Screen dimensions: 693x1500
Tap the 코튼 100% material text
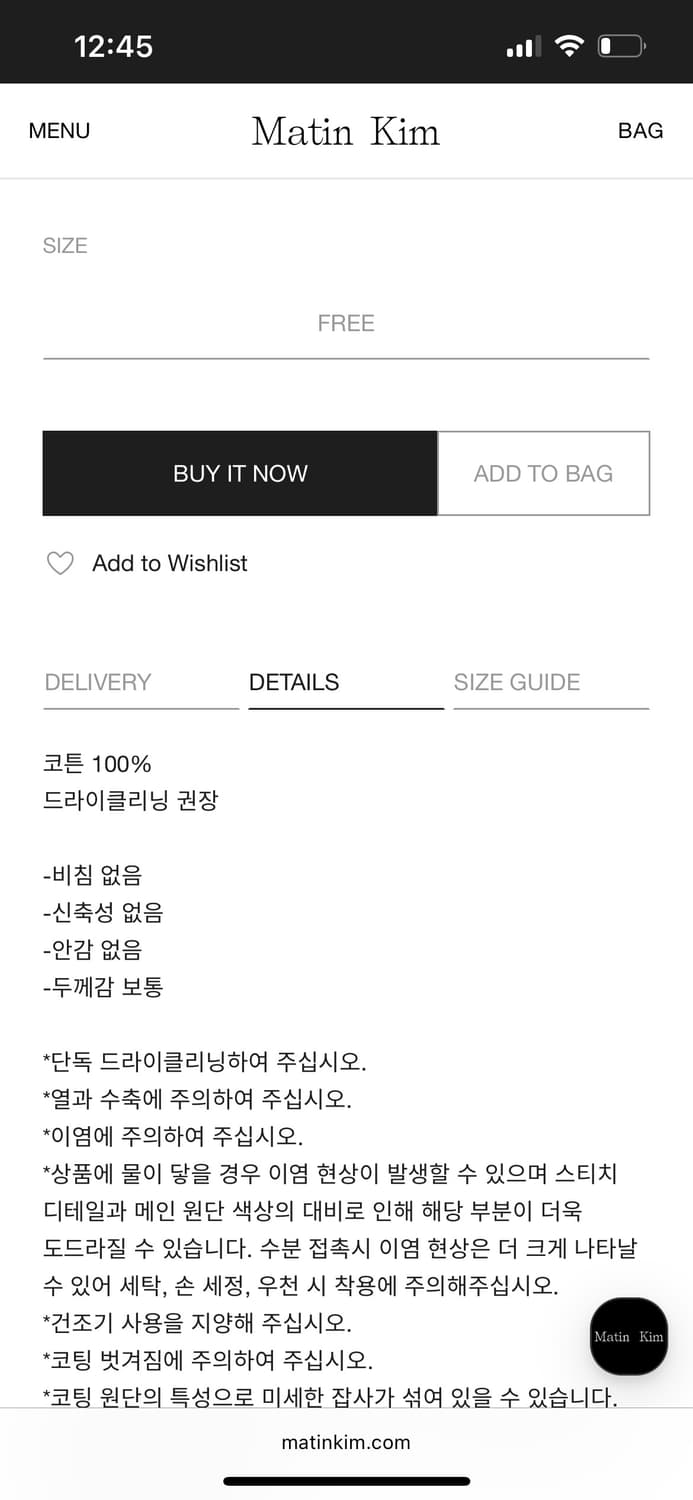(97, 764)
